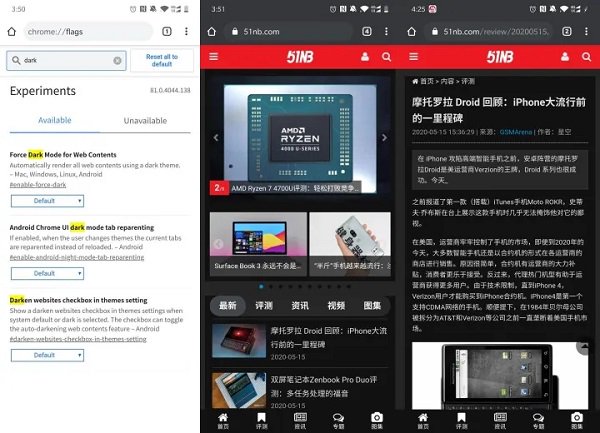Open hamburger menu on article page
The width and height of the screenshot is (600, 433).
414,57
